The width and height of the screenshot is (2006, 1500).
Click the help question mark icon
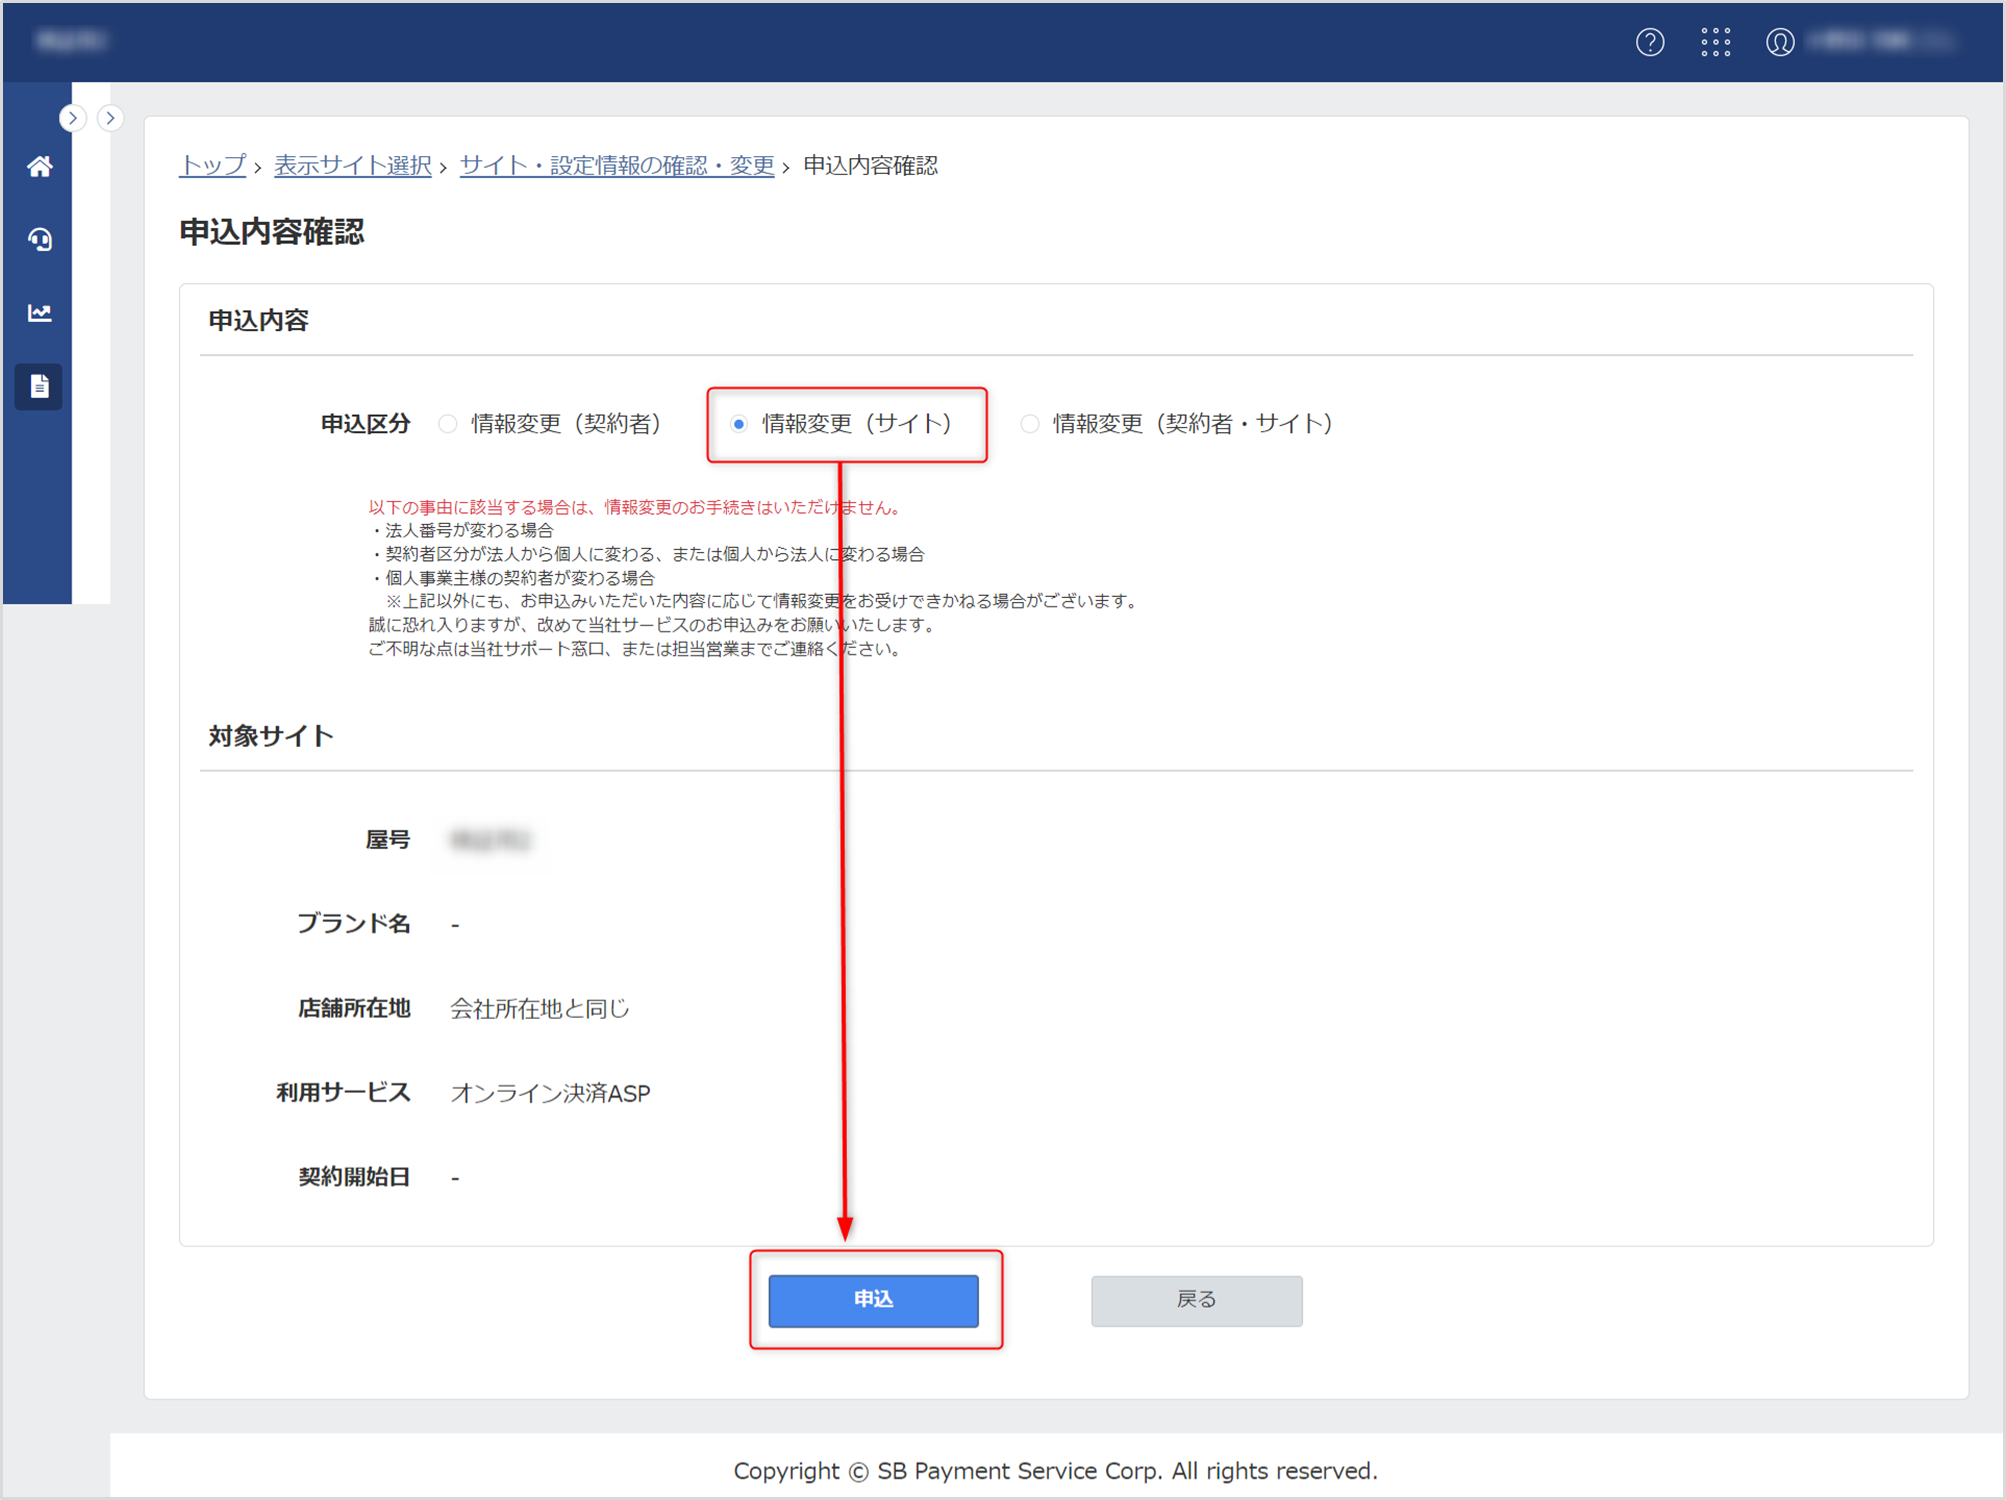click(x=1649, y=42)
